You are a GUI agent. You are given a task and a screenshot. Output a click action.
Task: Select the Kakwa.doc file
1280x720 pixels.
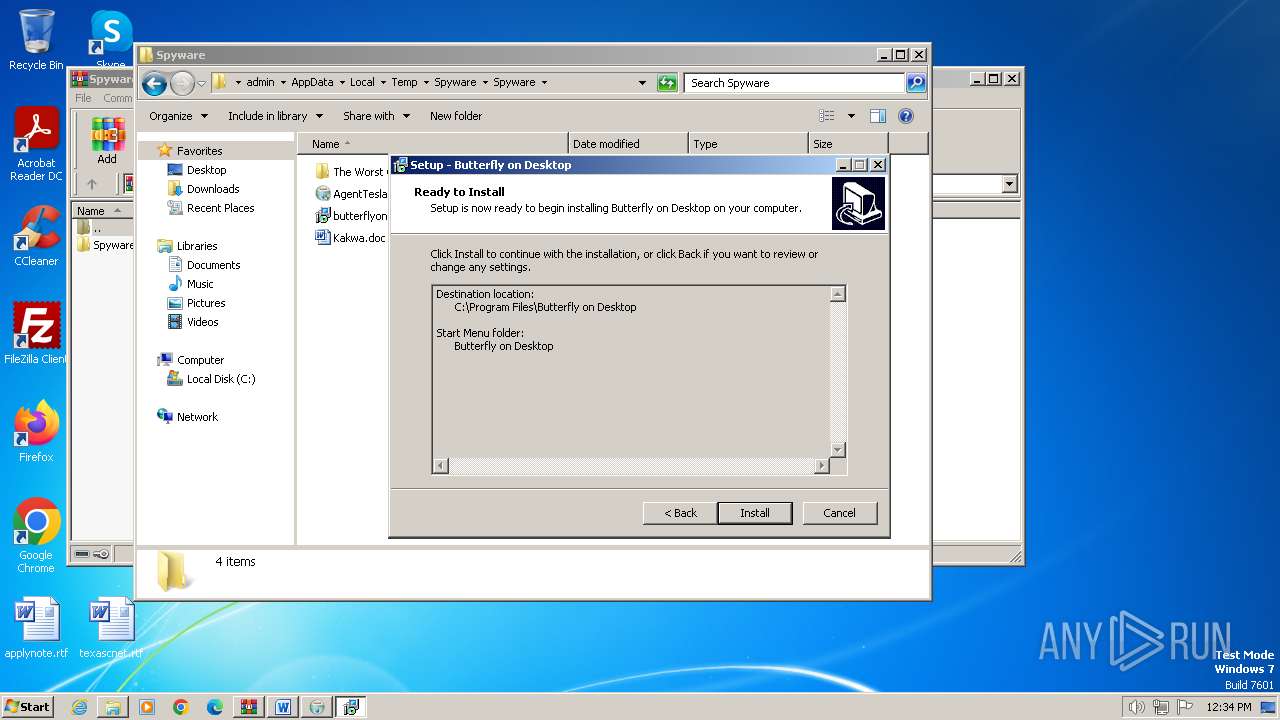350,238
